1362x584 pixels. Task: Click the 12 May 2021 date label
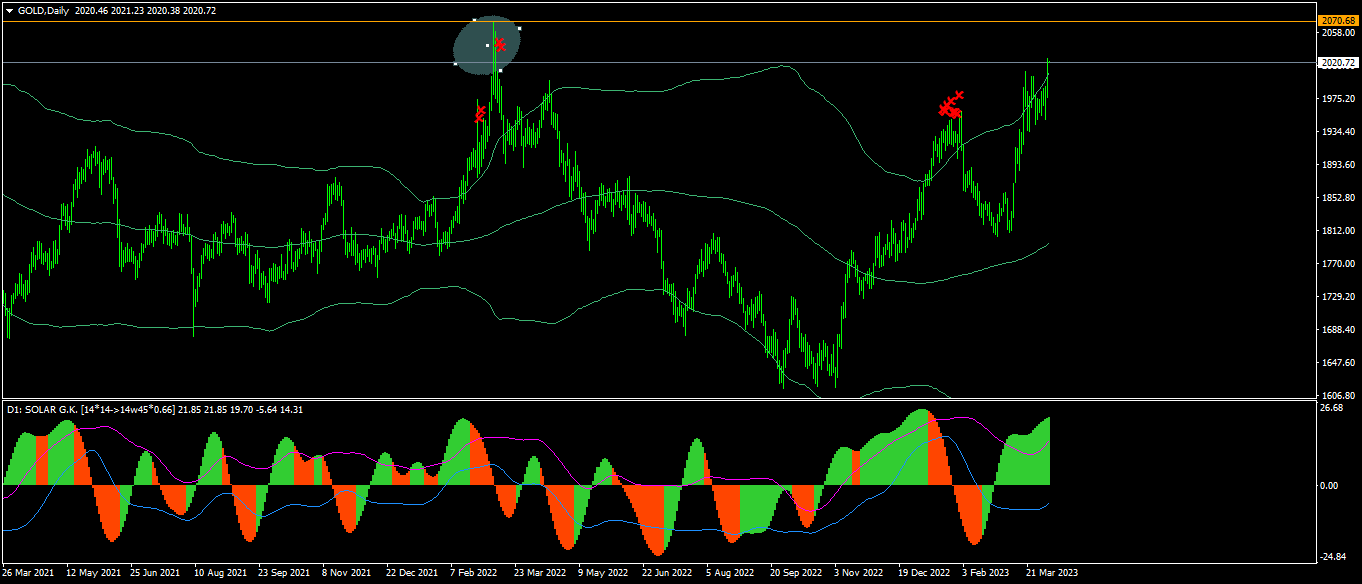95,573
